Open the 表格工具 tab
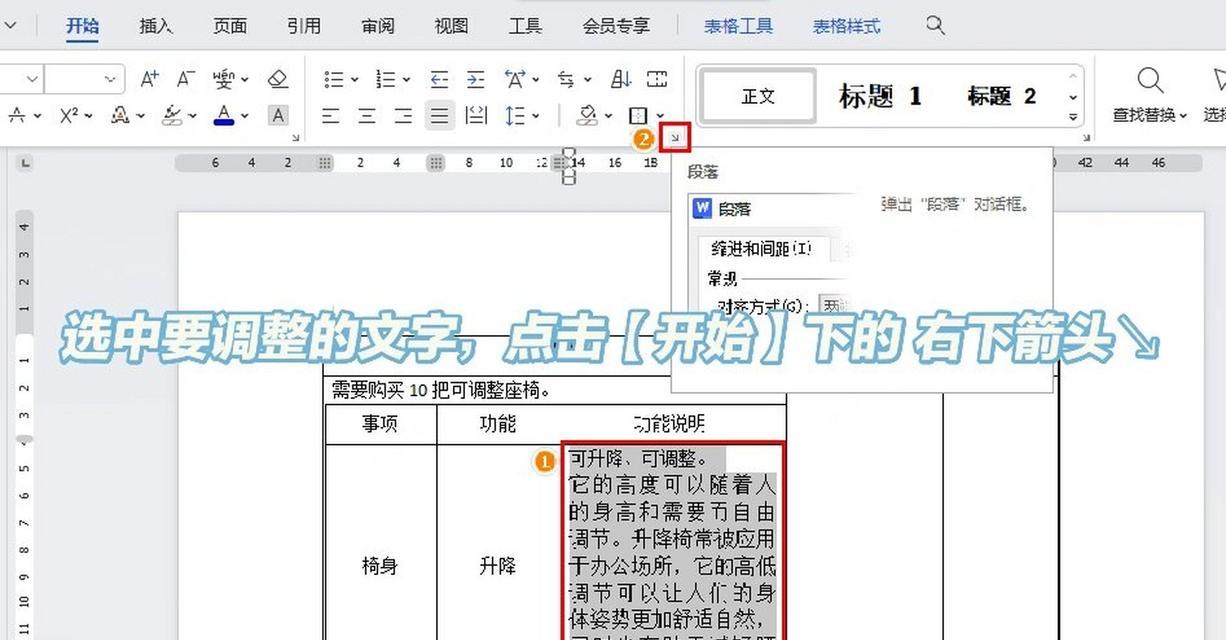 tap(738, 26)
